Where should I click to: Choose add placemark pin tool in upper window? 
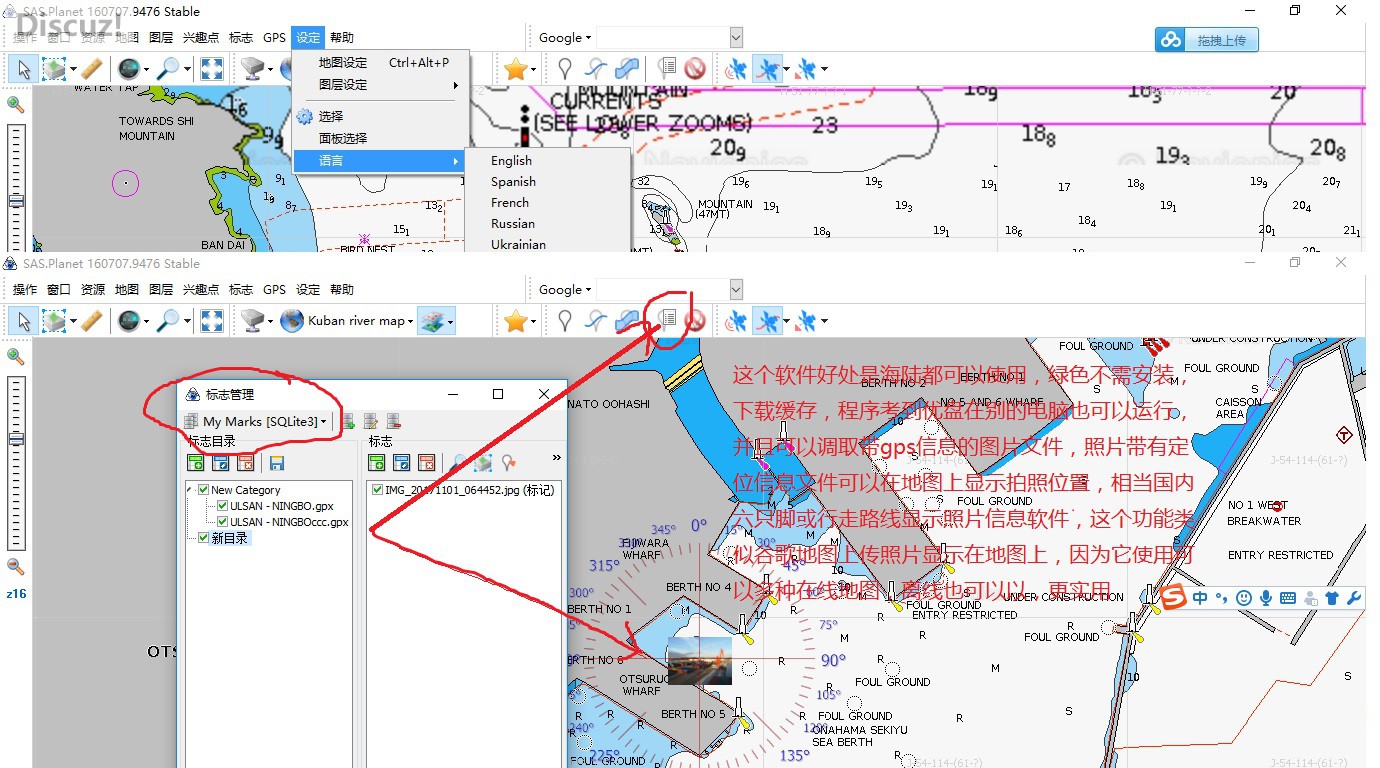pos(565,69)
